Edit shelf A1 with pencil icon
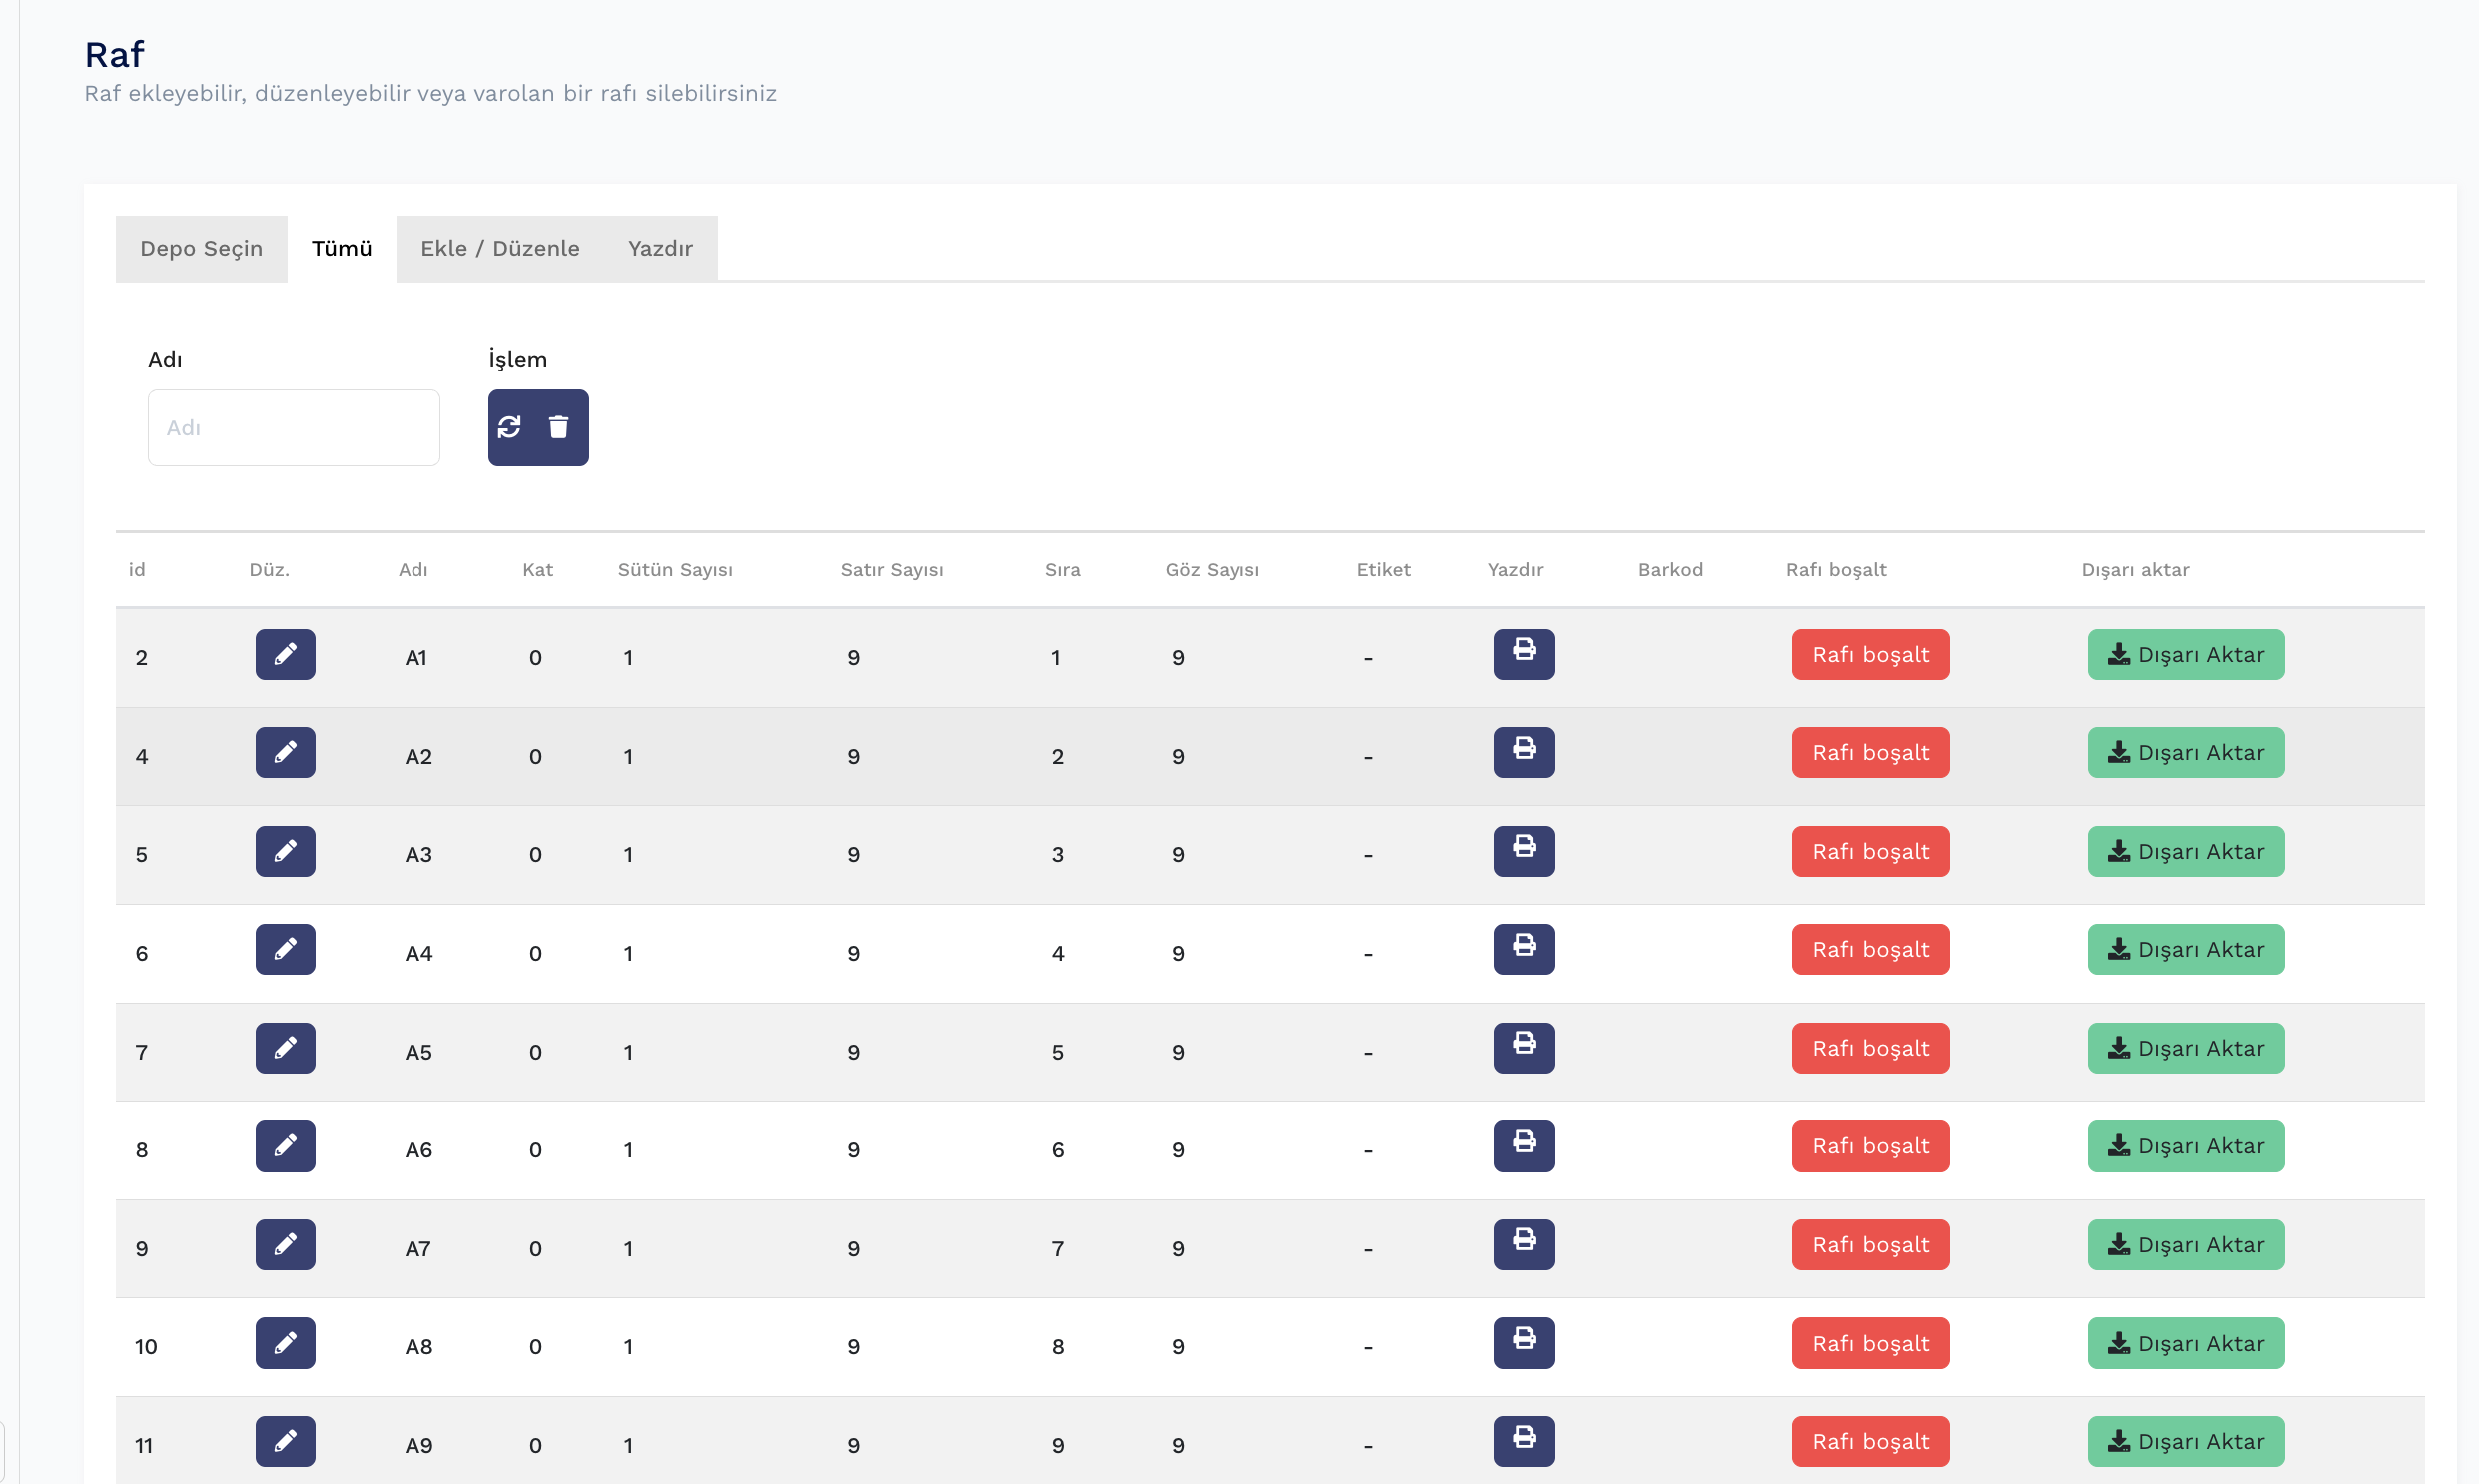The image size is (2479, 1484). click(x=285, y=655)
